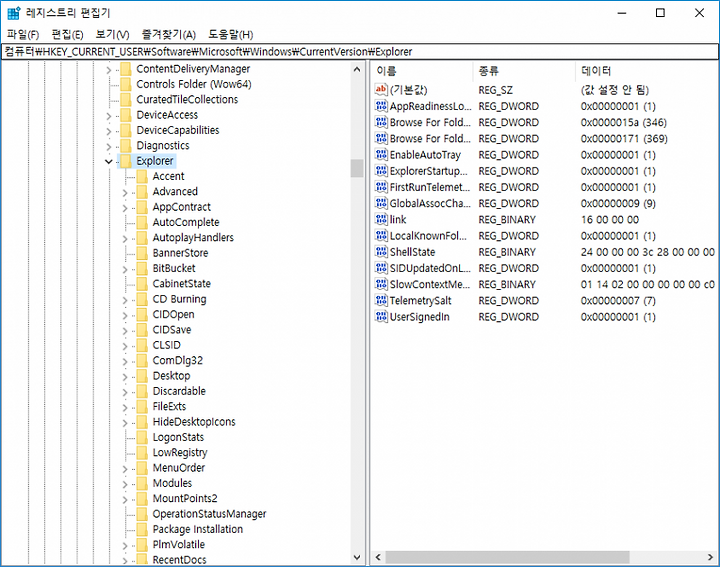720x567 pixels.
Task: Click the link binary value icon
Action: click(x=381, y=219)
